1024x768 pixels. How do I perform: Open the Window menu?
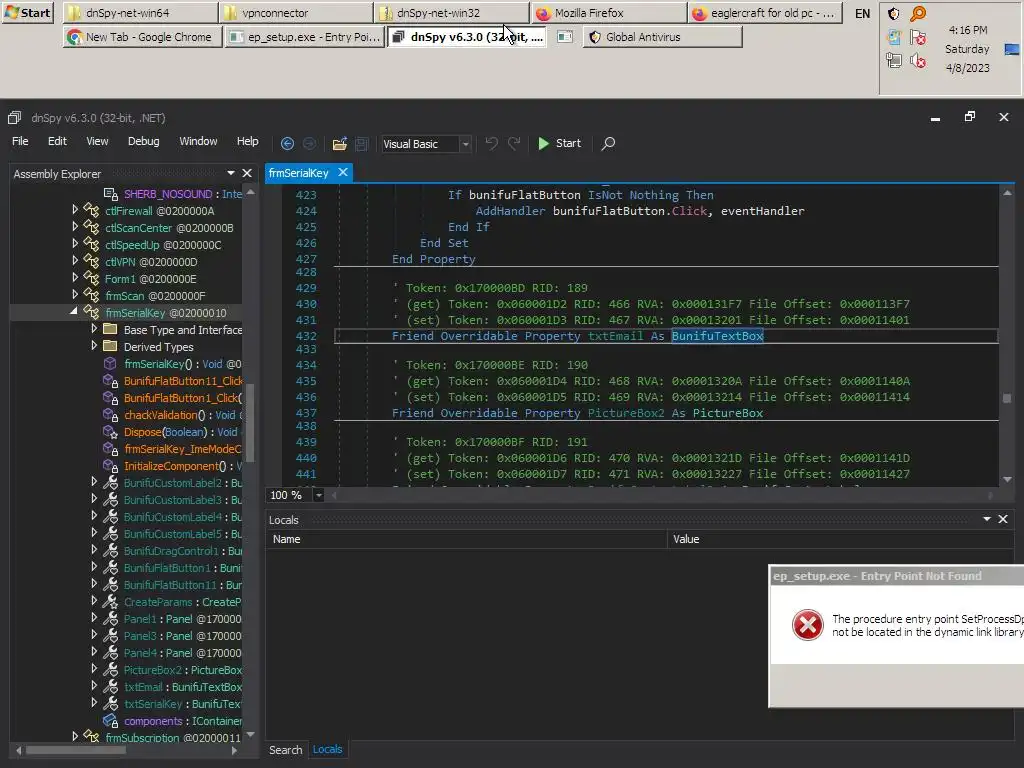pos(198,141)
